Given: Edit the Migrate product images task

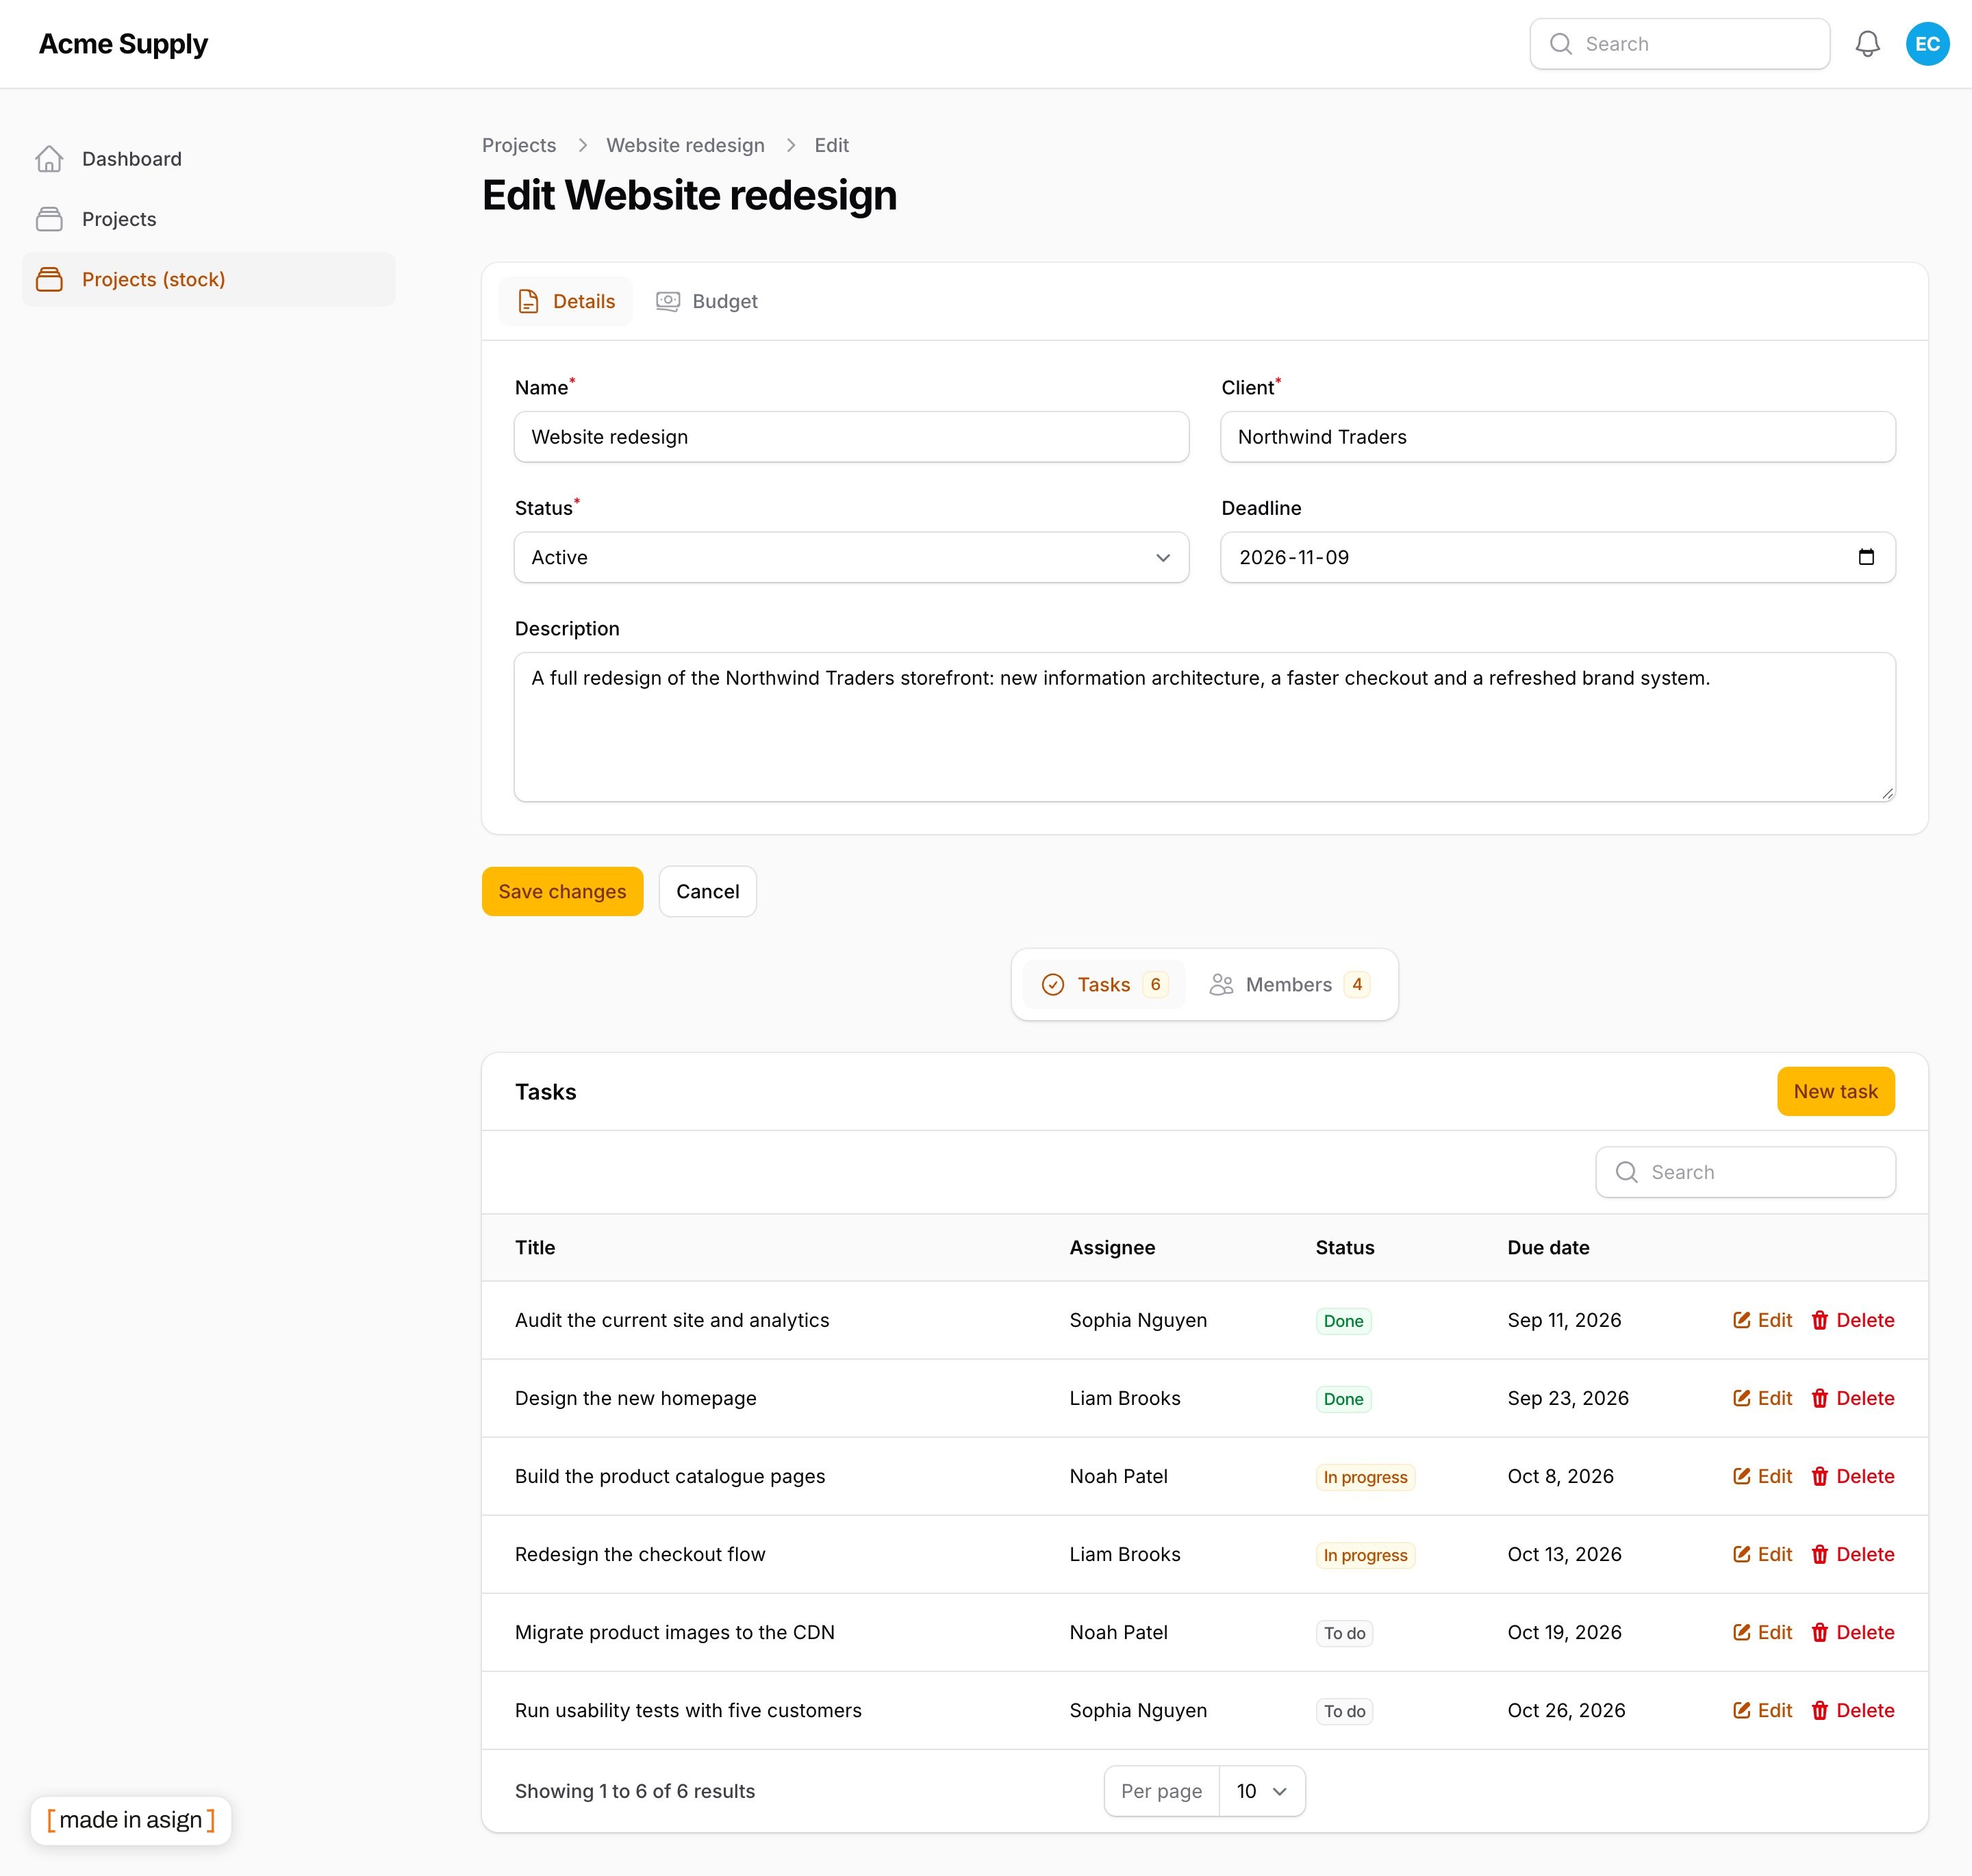Looking at the screenshot, I should (1762, 1632).
